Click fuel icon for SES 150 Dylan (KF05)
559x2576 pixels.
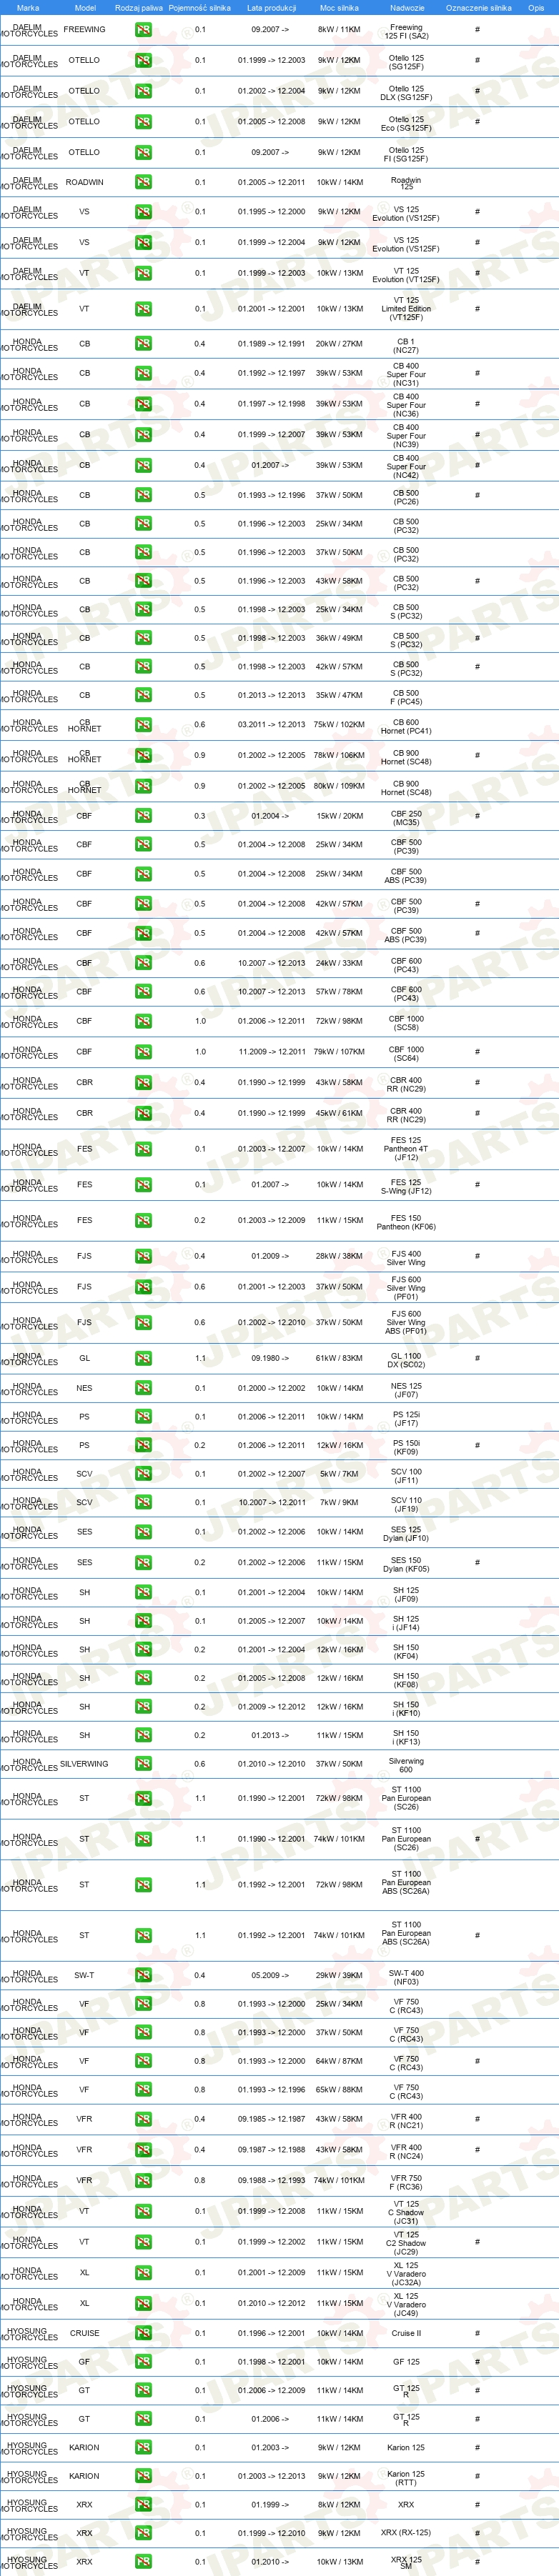tap(143, 1563)
